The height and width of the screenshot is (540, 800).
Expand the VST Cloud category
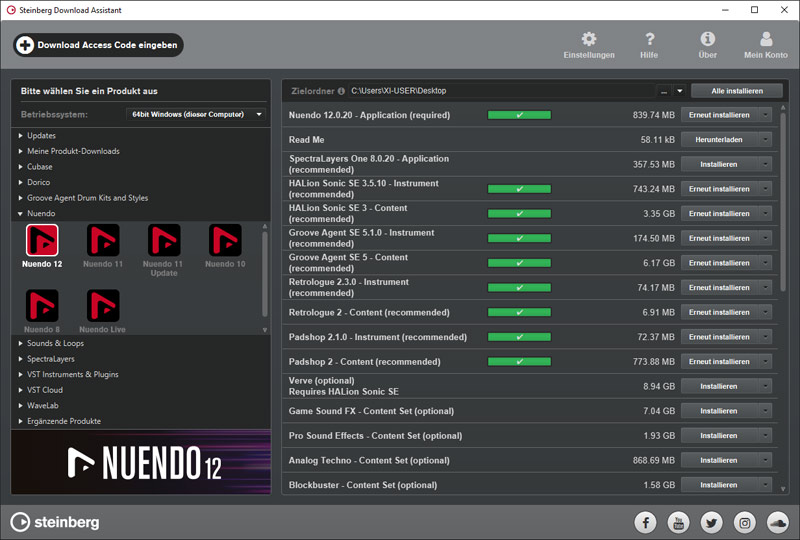tap(20, 390)
